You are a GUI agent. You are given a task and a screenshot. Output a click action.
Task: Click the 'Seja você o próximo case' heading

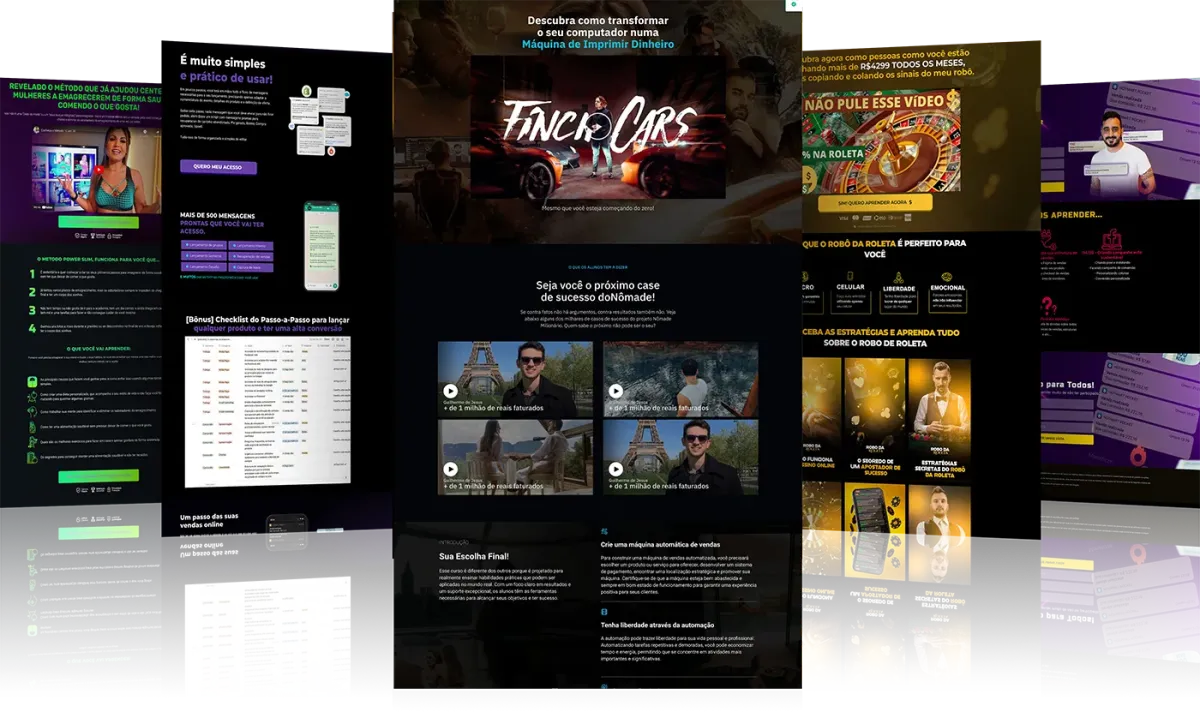597,285
